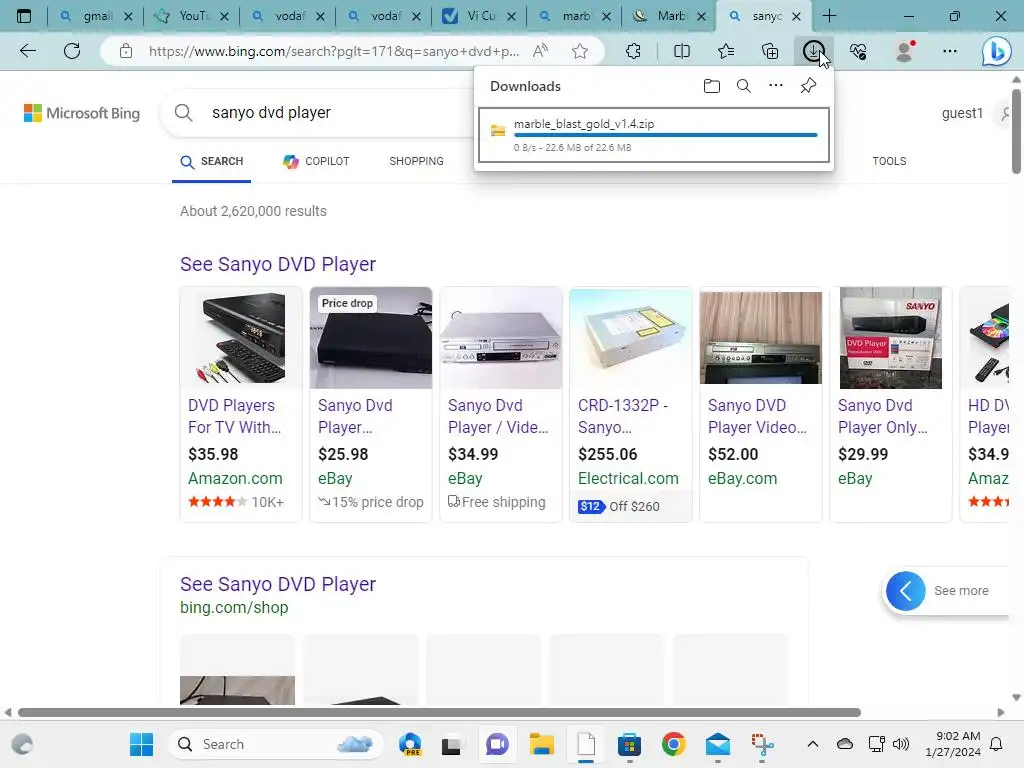Open the CRD-1332P Sanyo listing
This screenshot has height=768, width=1024.
tap(622, 416)
